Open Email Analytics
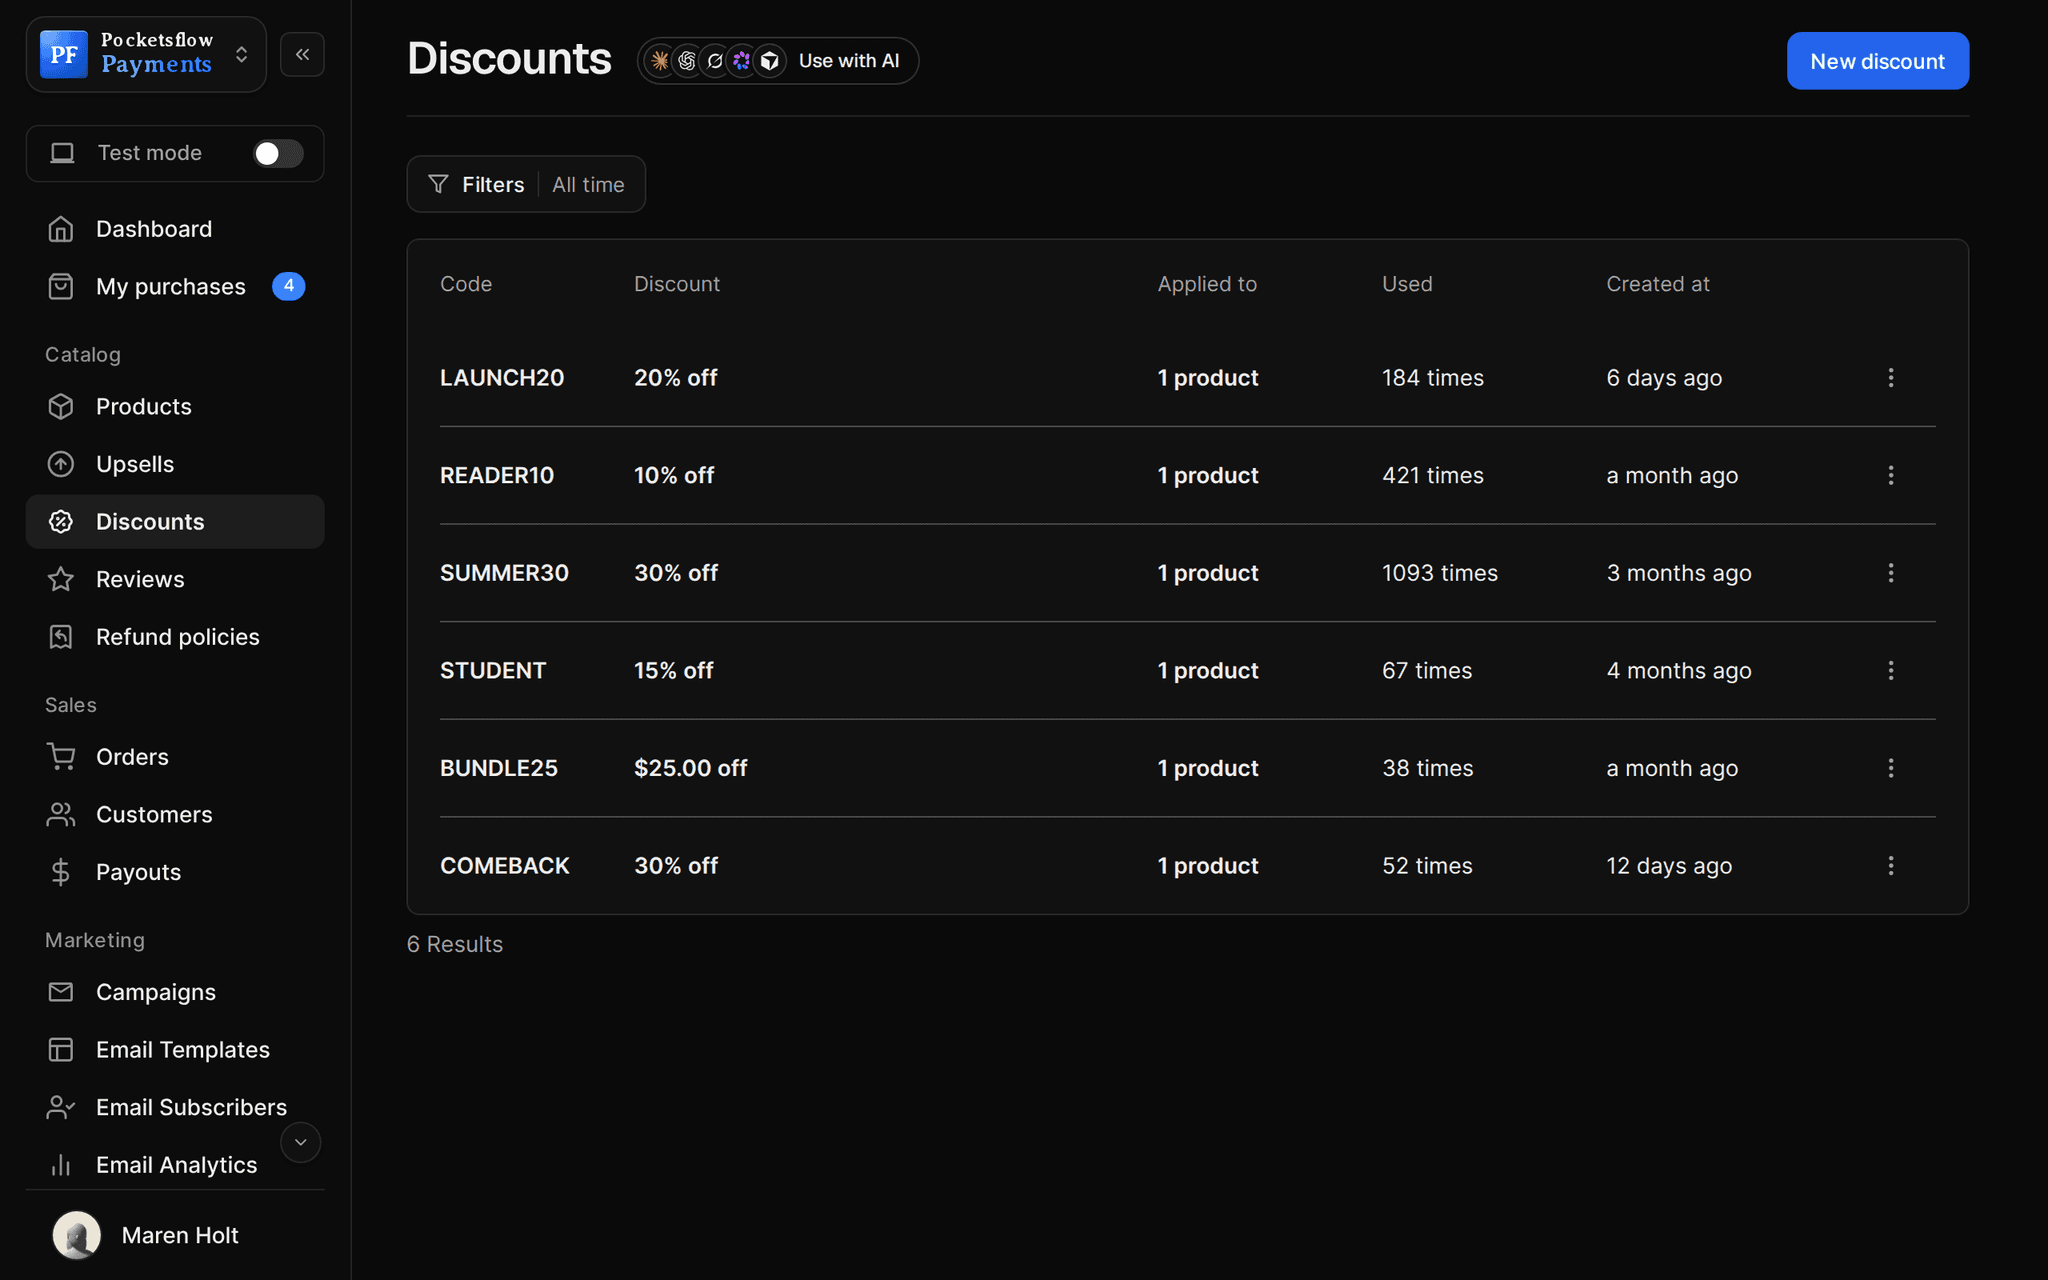2048x1280 pixels. pyautogui.click(x=175, y=1165)
